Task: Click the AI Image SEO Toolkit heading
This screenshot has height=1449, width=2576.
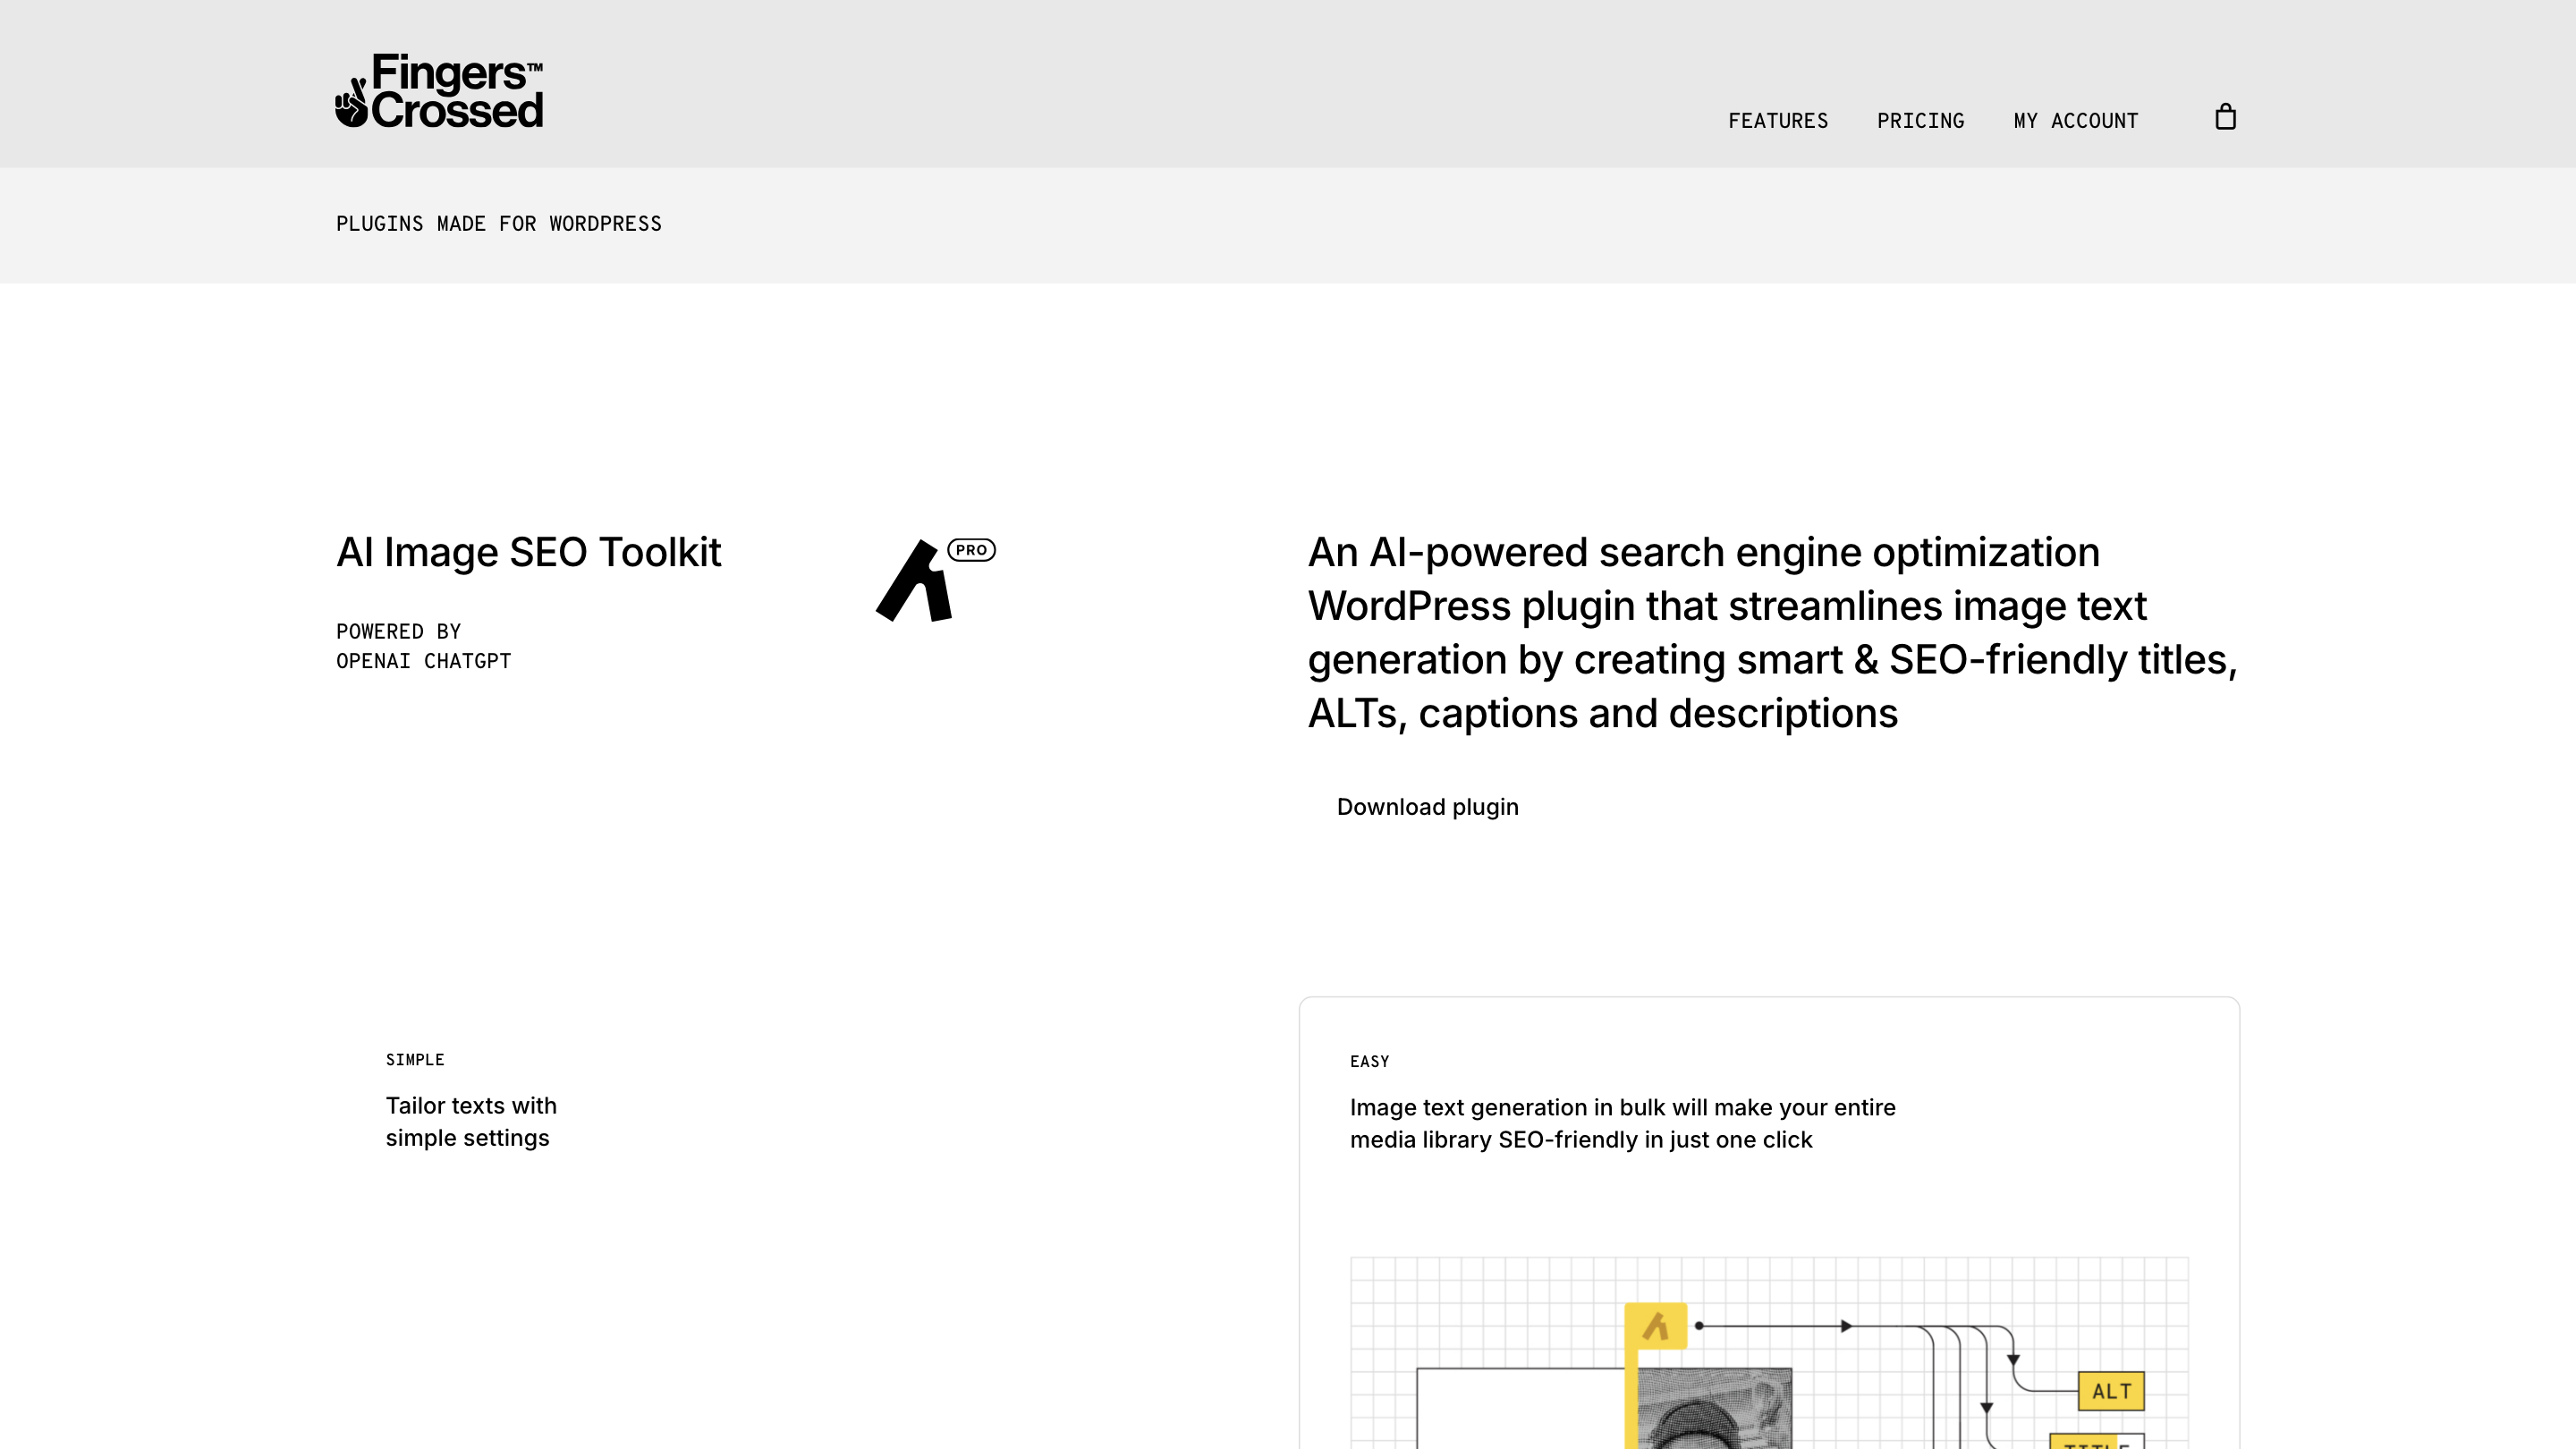Action: pyautogui.click(x=529, y=551)
